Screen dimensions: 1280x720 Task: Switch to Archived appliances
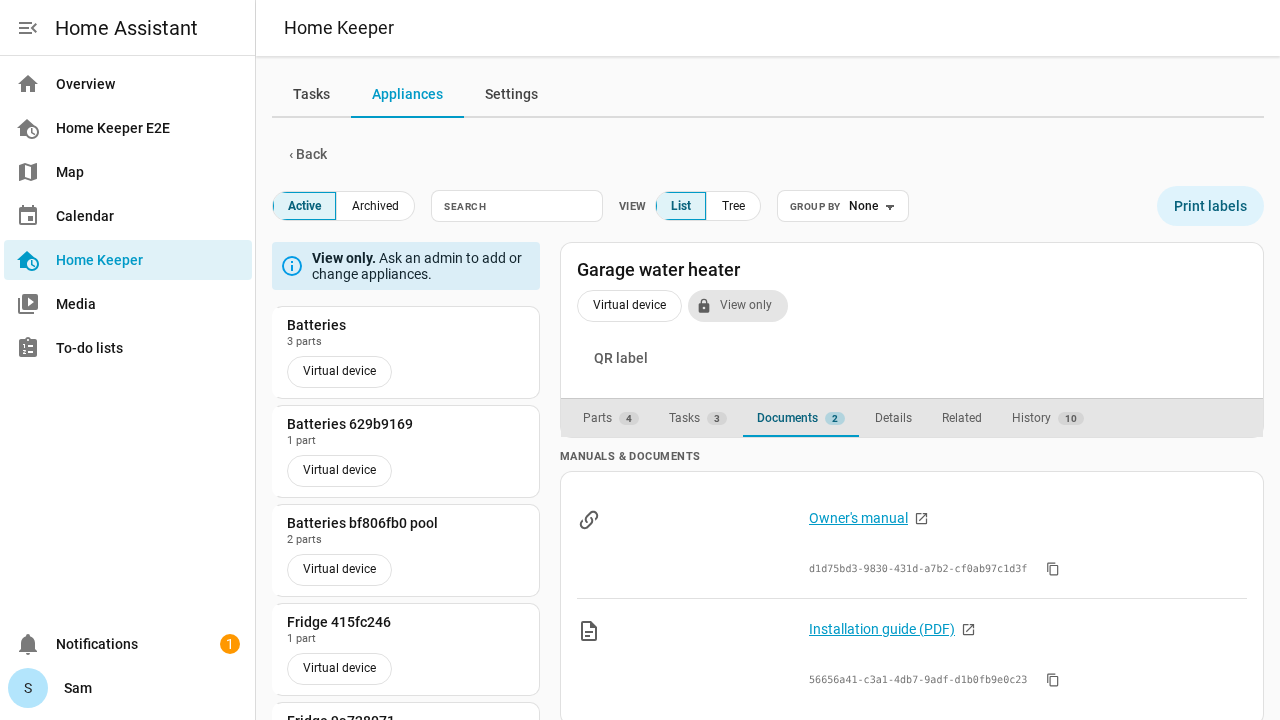pos(375,206)
